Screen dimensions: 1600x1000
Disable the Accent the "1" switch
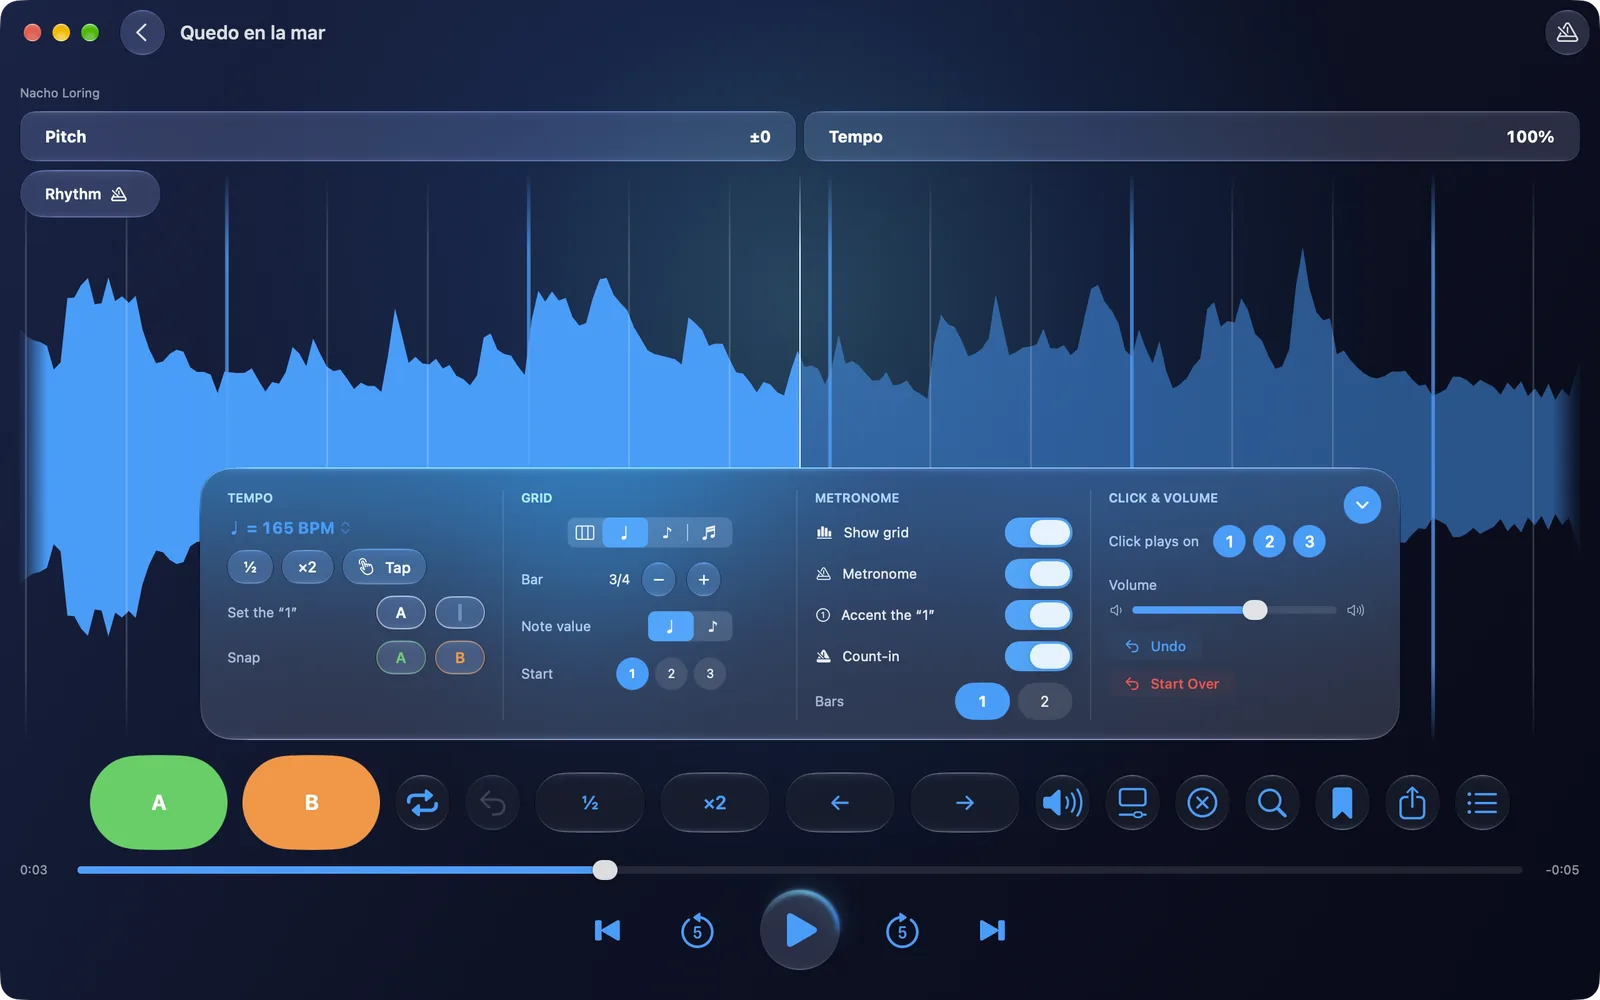[x=1038, y=615]
